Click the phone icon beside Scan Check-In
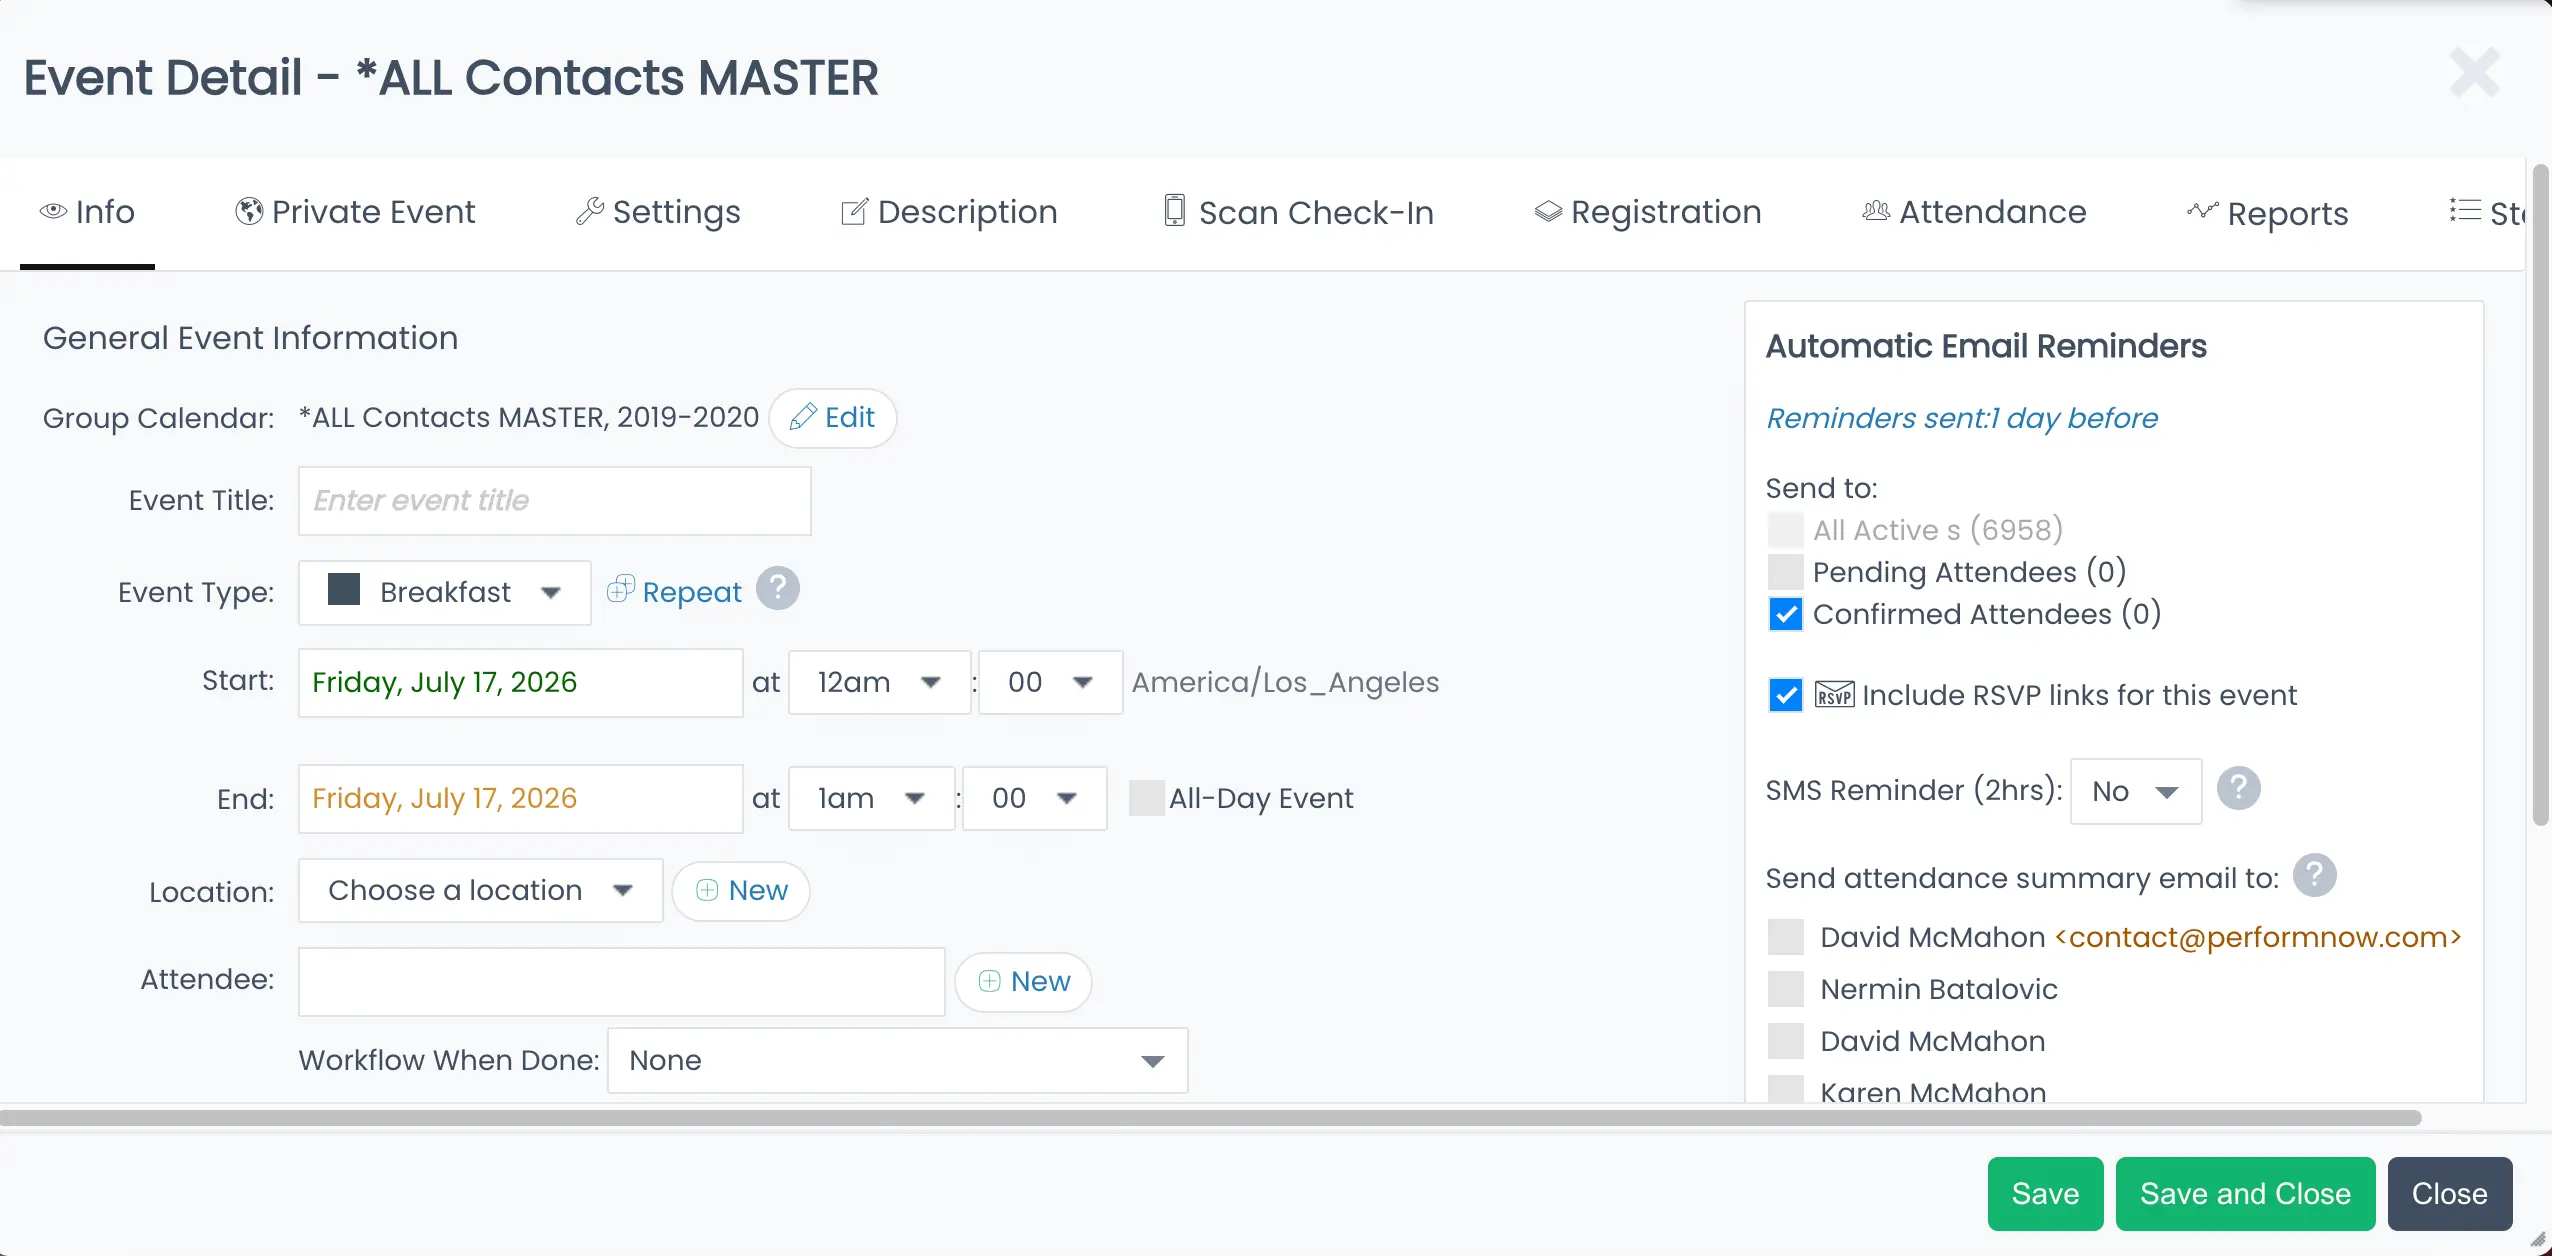The width and height of the screenshot is (2552, 1256). (1175, 210)
